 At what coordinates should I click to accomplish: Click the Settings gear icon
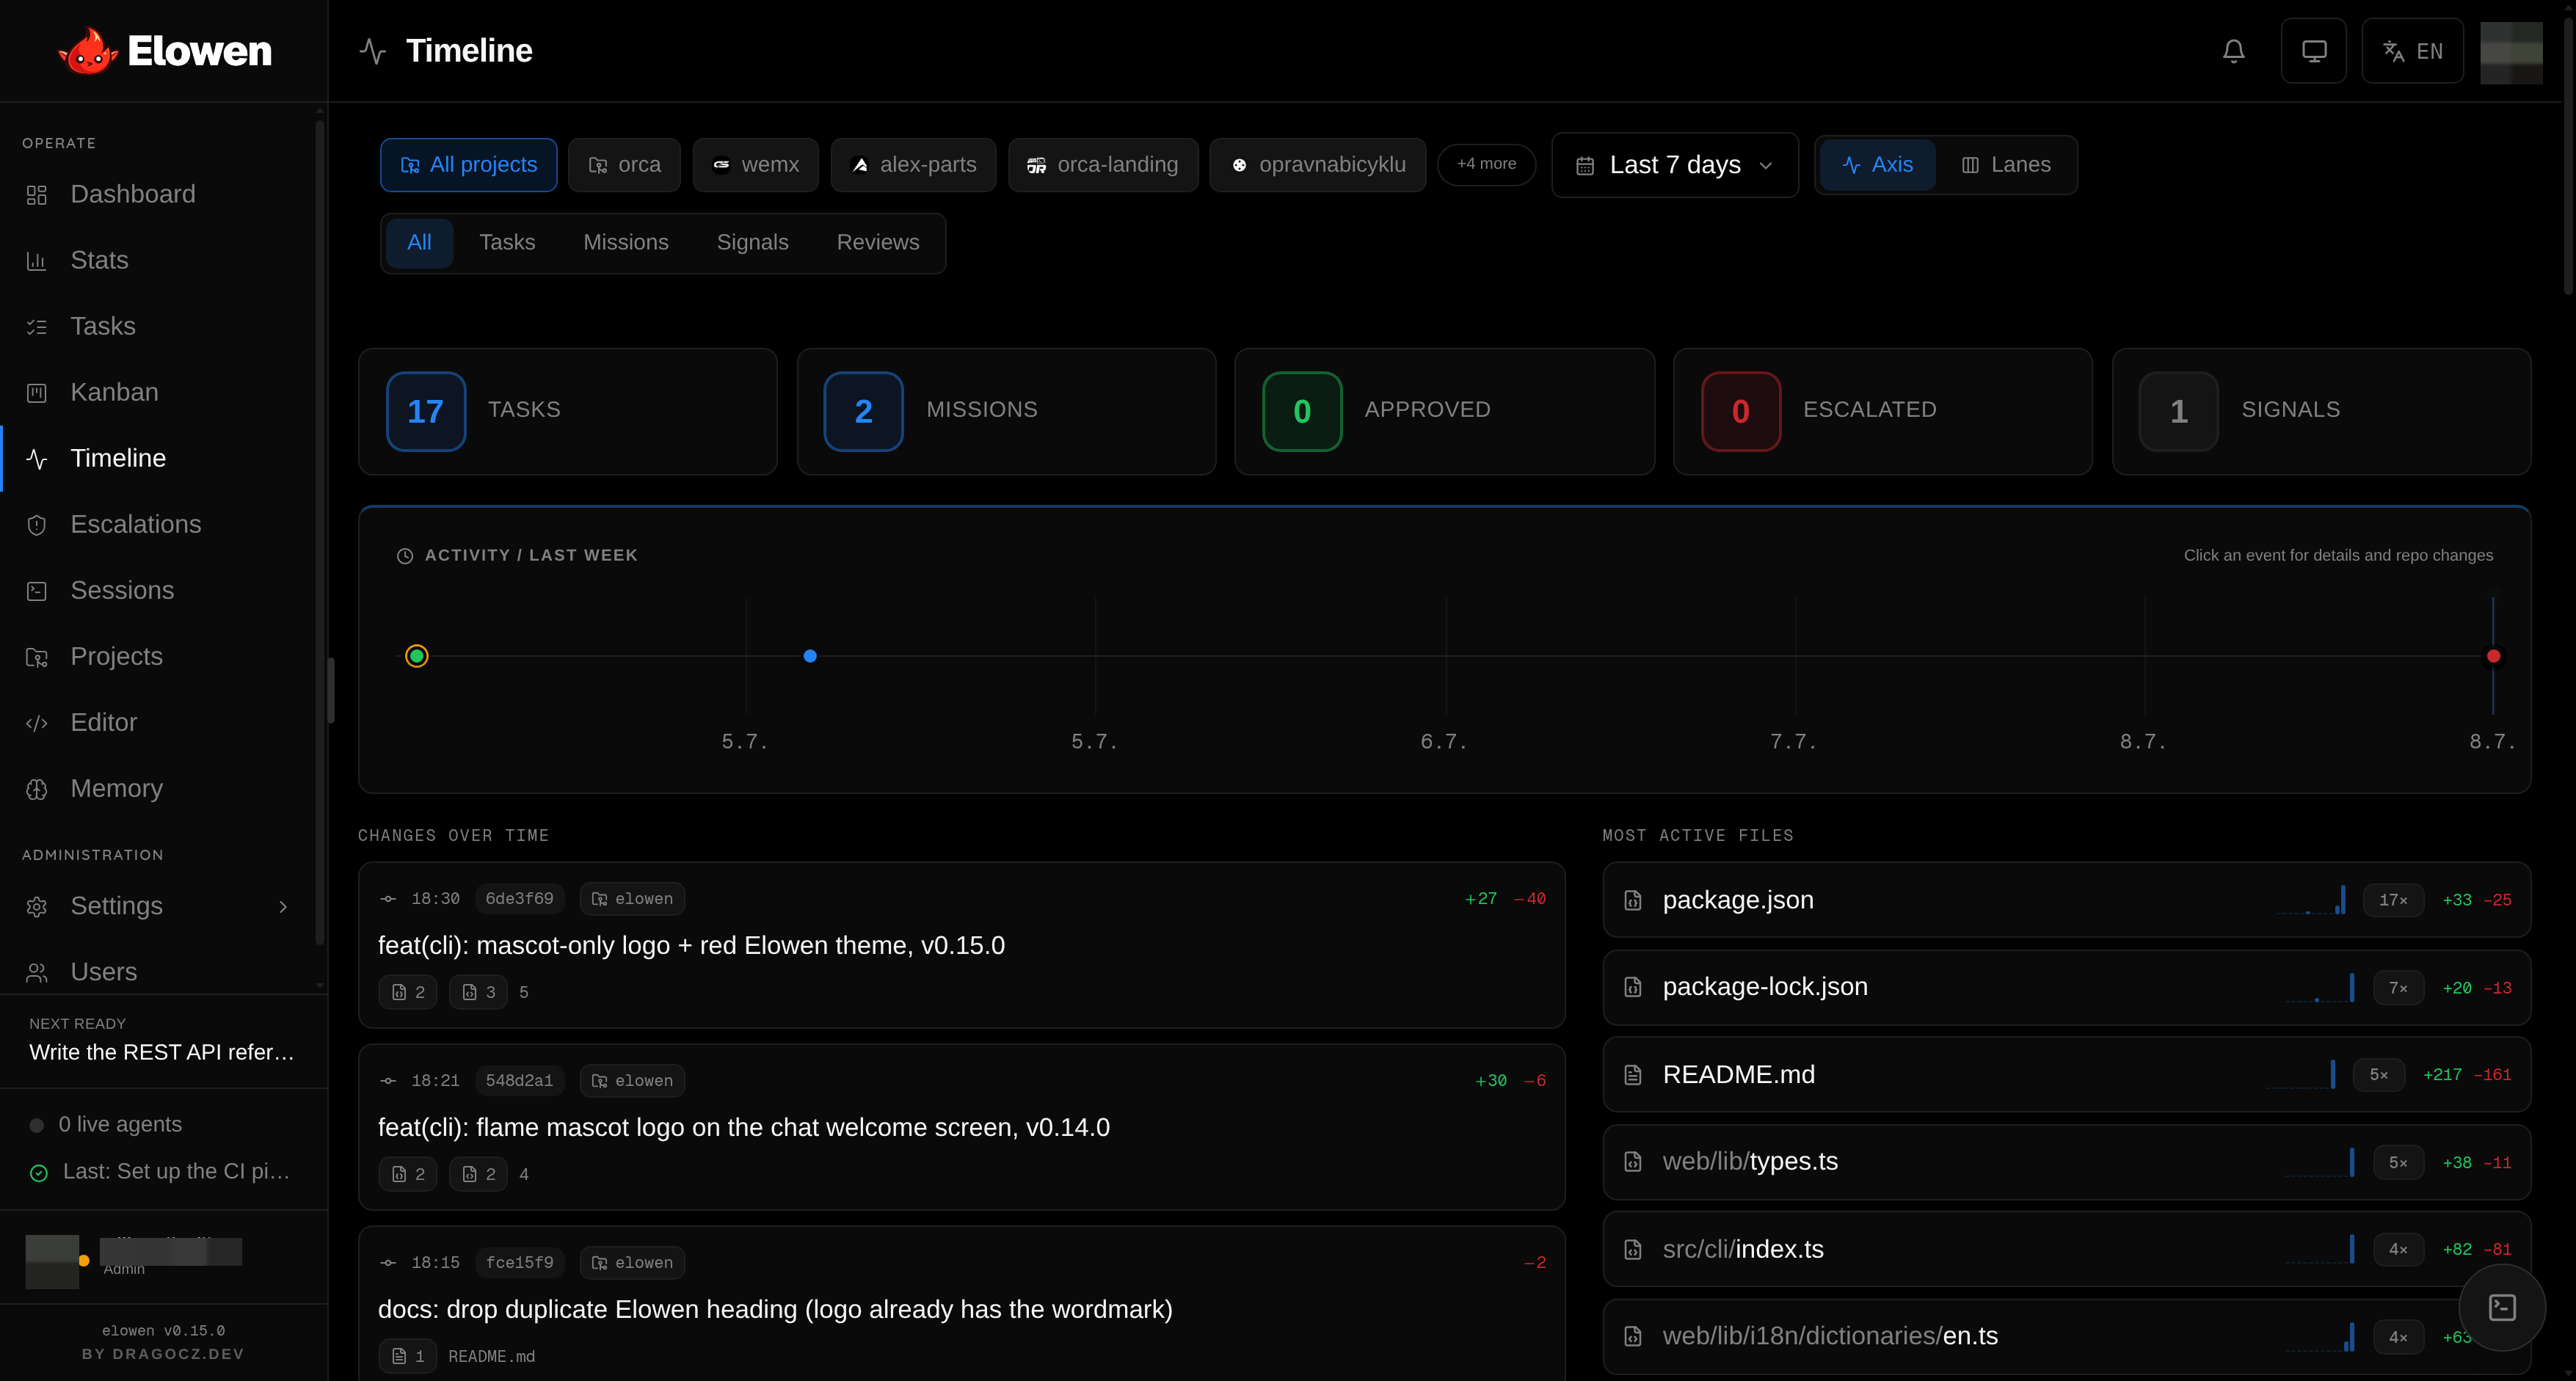(37, 906)
